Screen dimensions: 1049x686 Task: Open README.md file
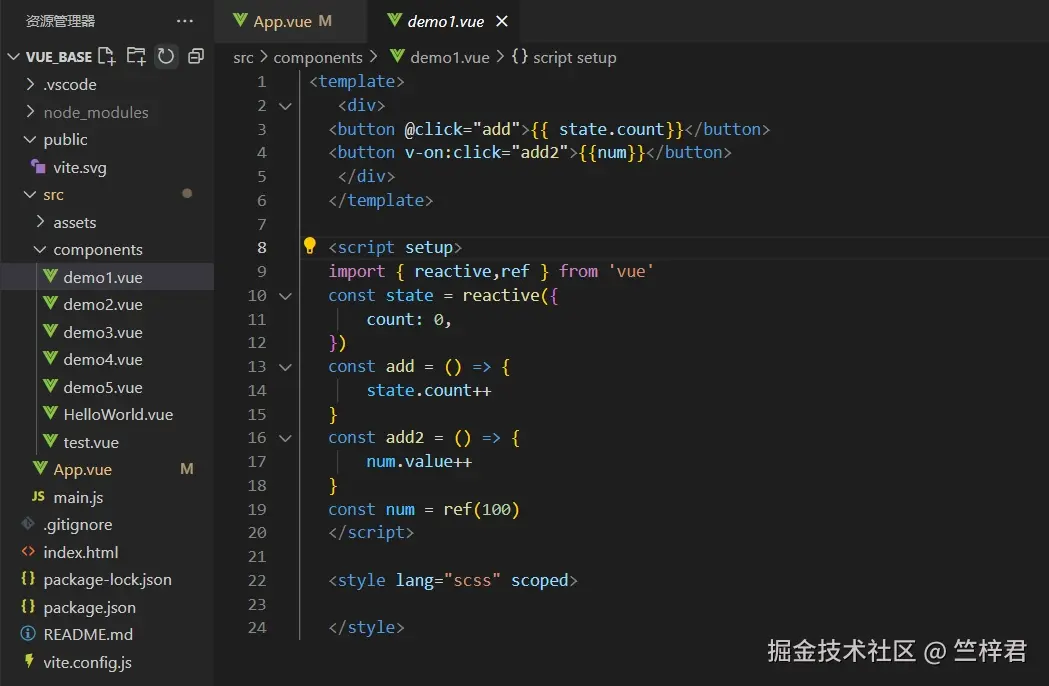coord(88,634)
